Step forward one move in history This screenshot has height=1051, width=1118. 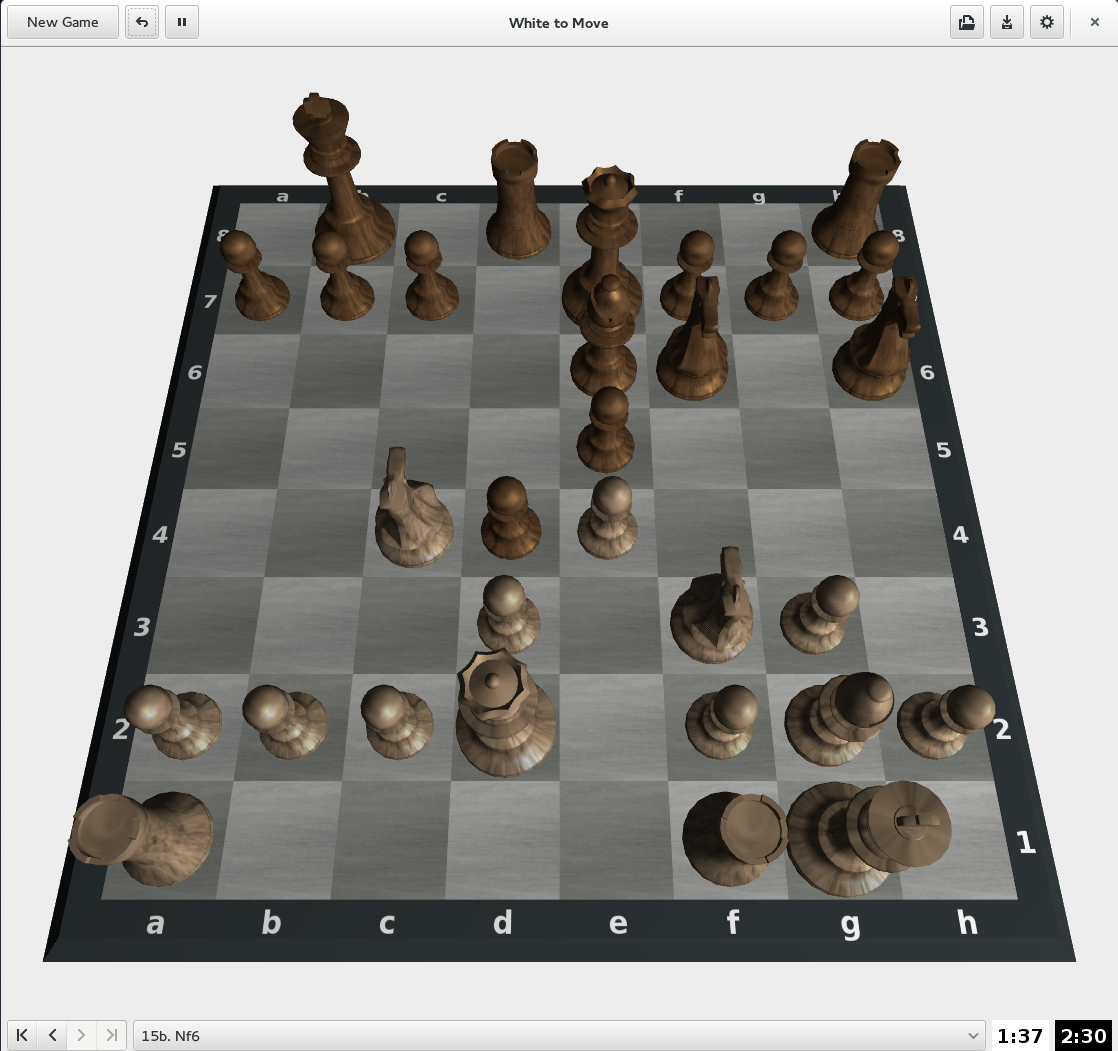coord(82,1035)
